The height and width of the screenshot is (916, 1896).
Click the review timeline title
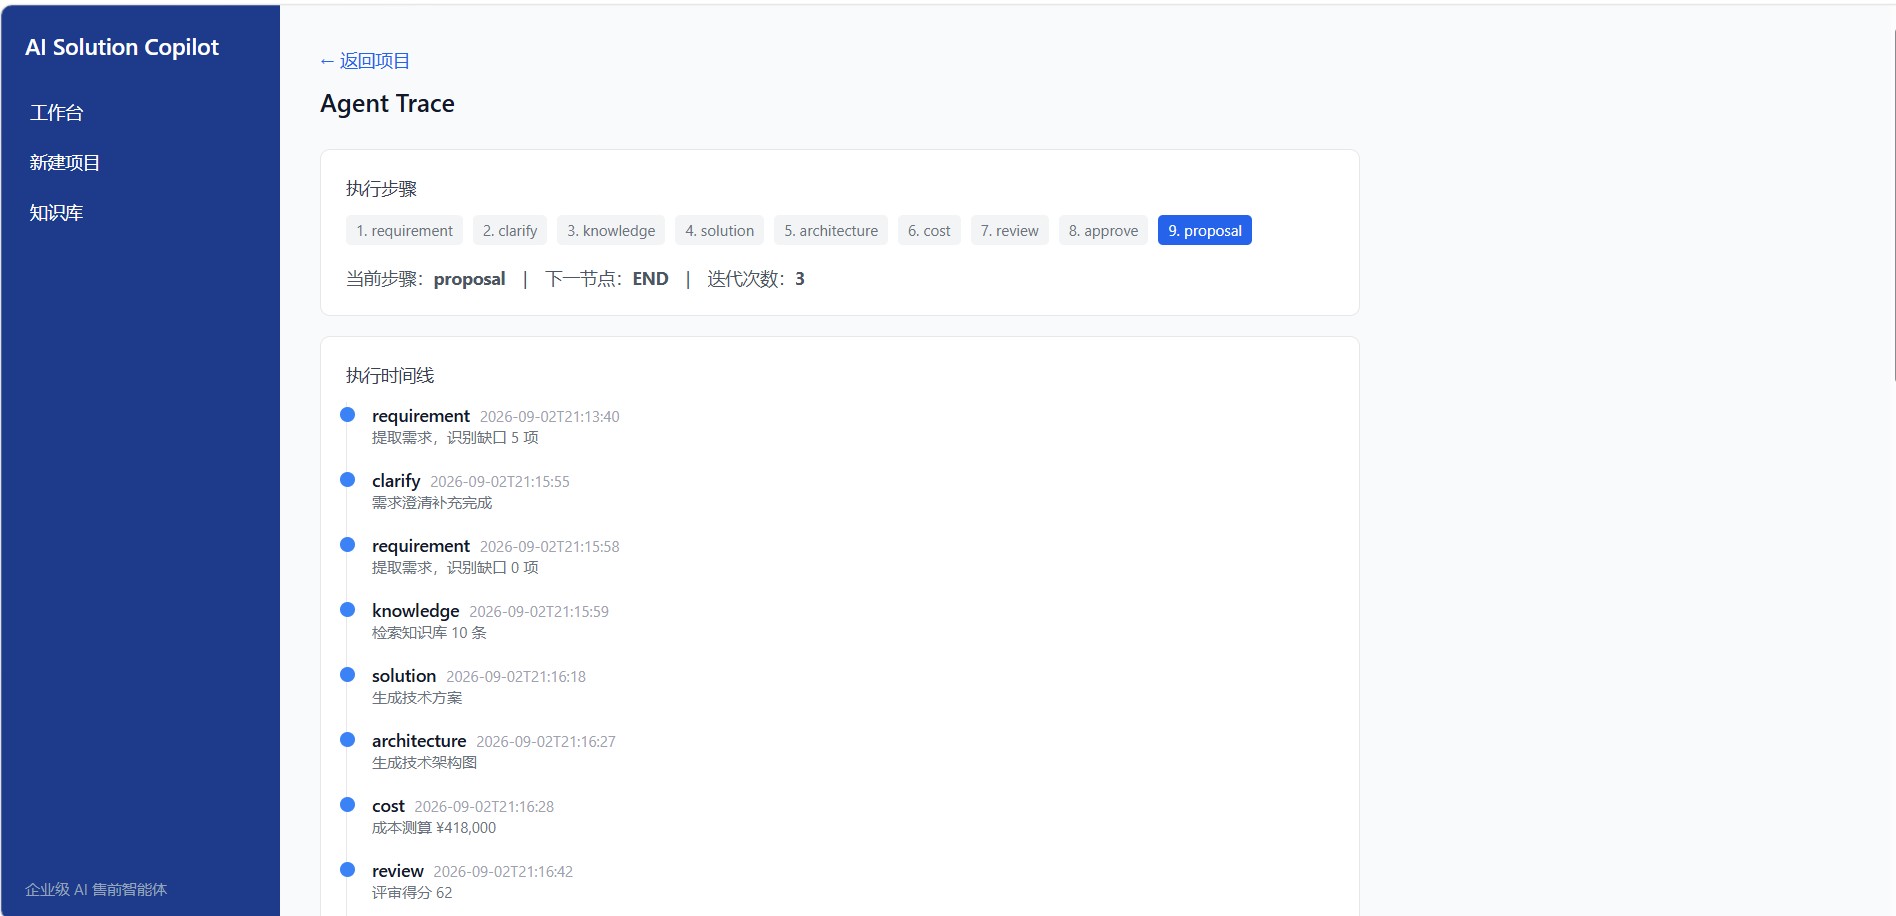coord(398,871)
